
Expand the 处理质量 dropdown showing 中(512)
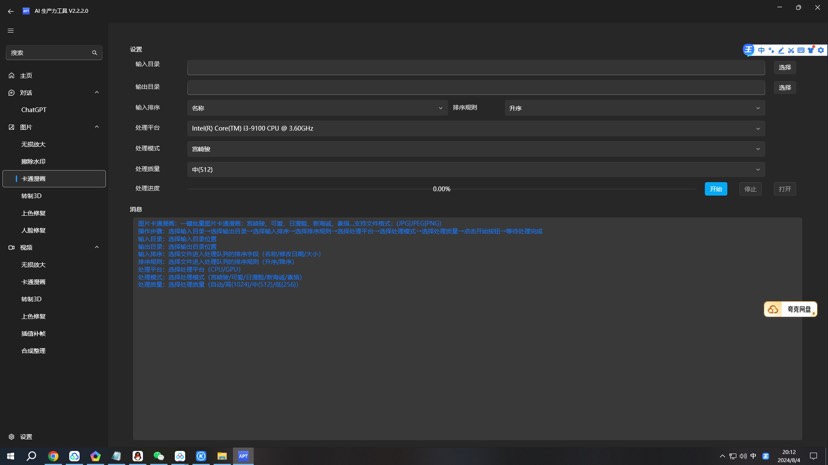475,170
